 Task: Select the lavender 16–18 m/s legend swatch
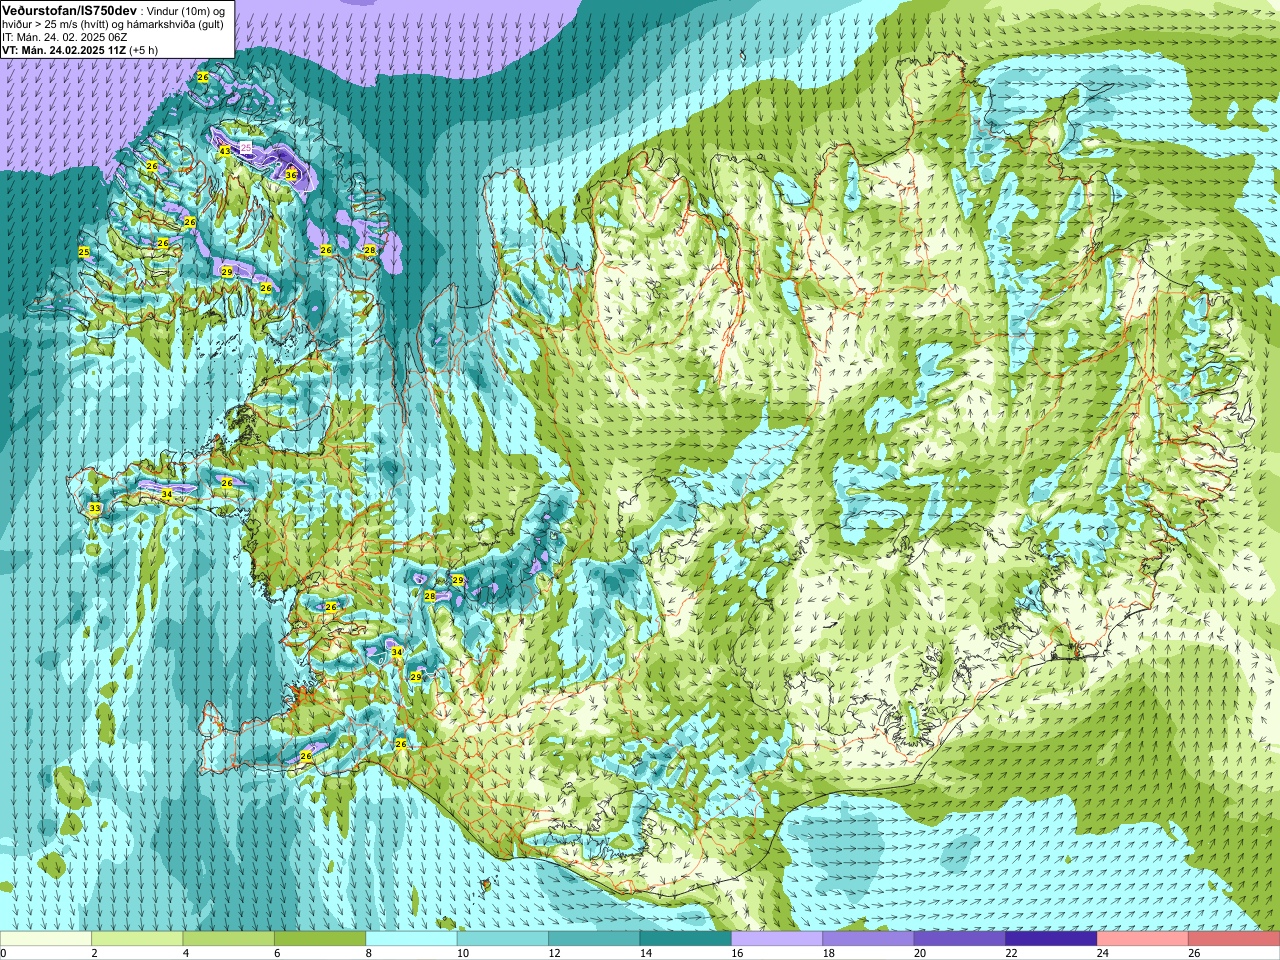777,939
